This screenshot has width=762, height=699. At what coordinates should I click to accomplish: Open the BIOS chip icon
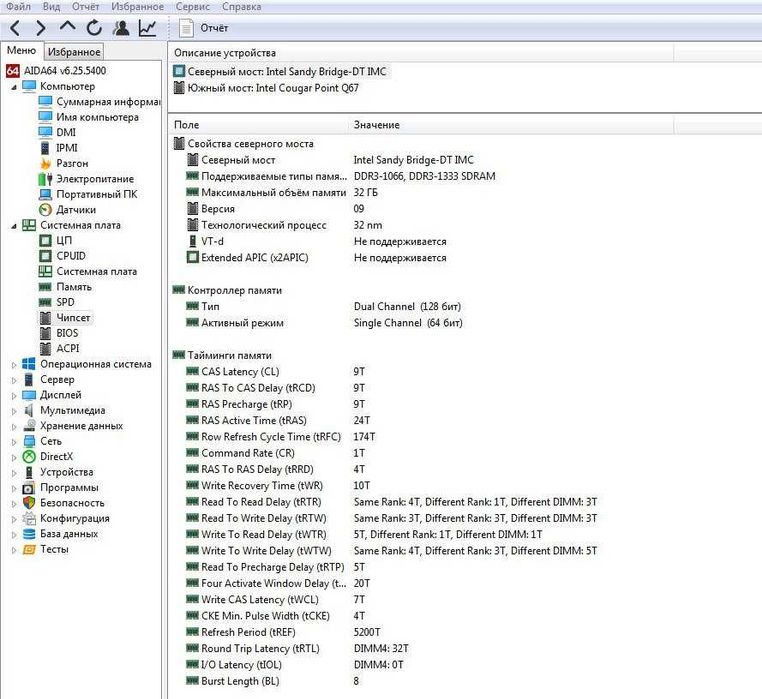point(45,333)
